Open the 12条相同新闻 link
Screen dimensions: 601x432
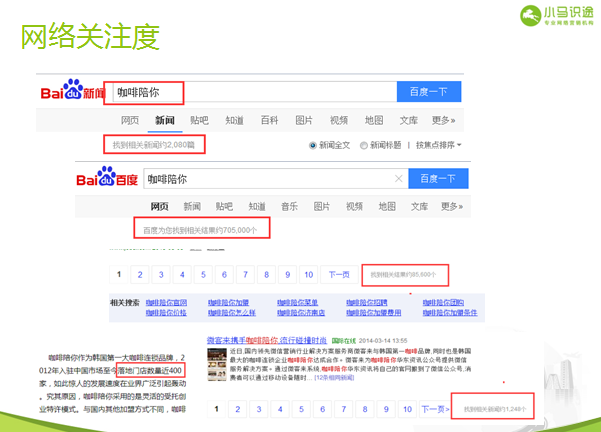coord(334,378)
